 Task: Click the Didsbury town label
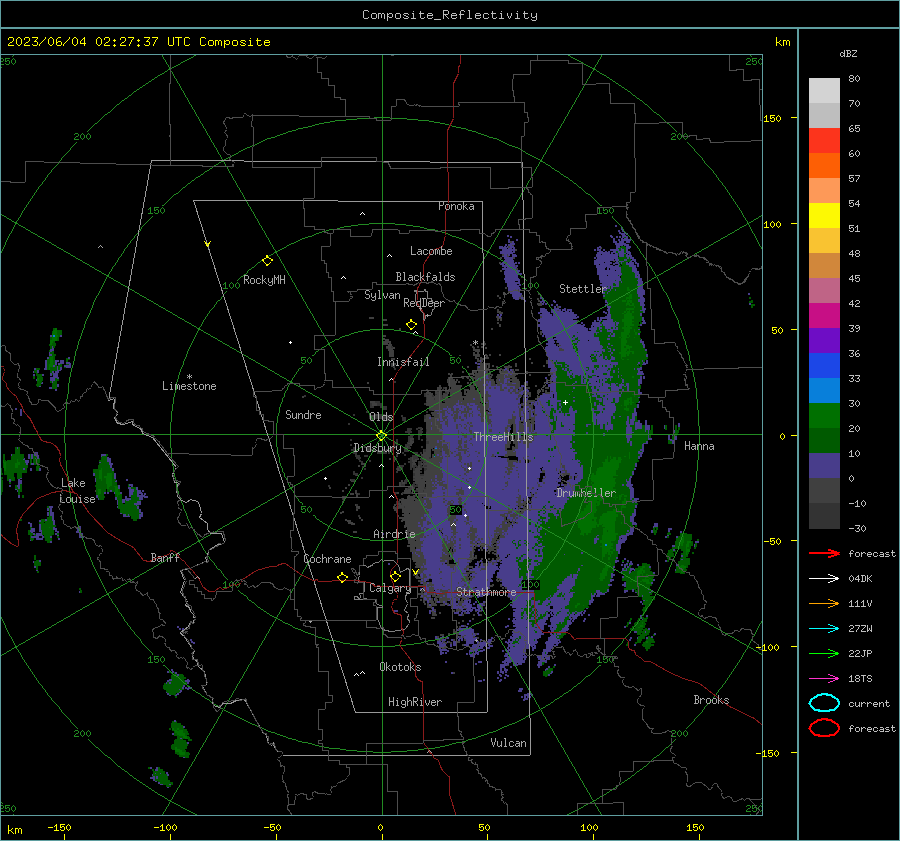pyautogui.click(x=377, y=448)
